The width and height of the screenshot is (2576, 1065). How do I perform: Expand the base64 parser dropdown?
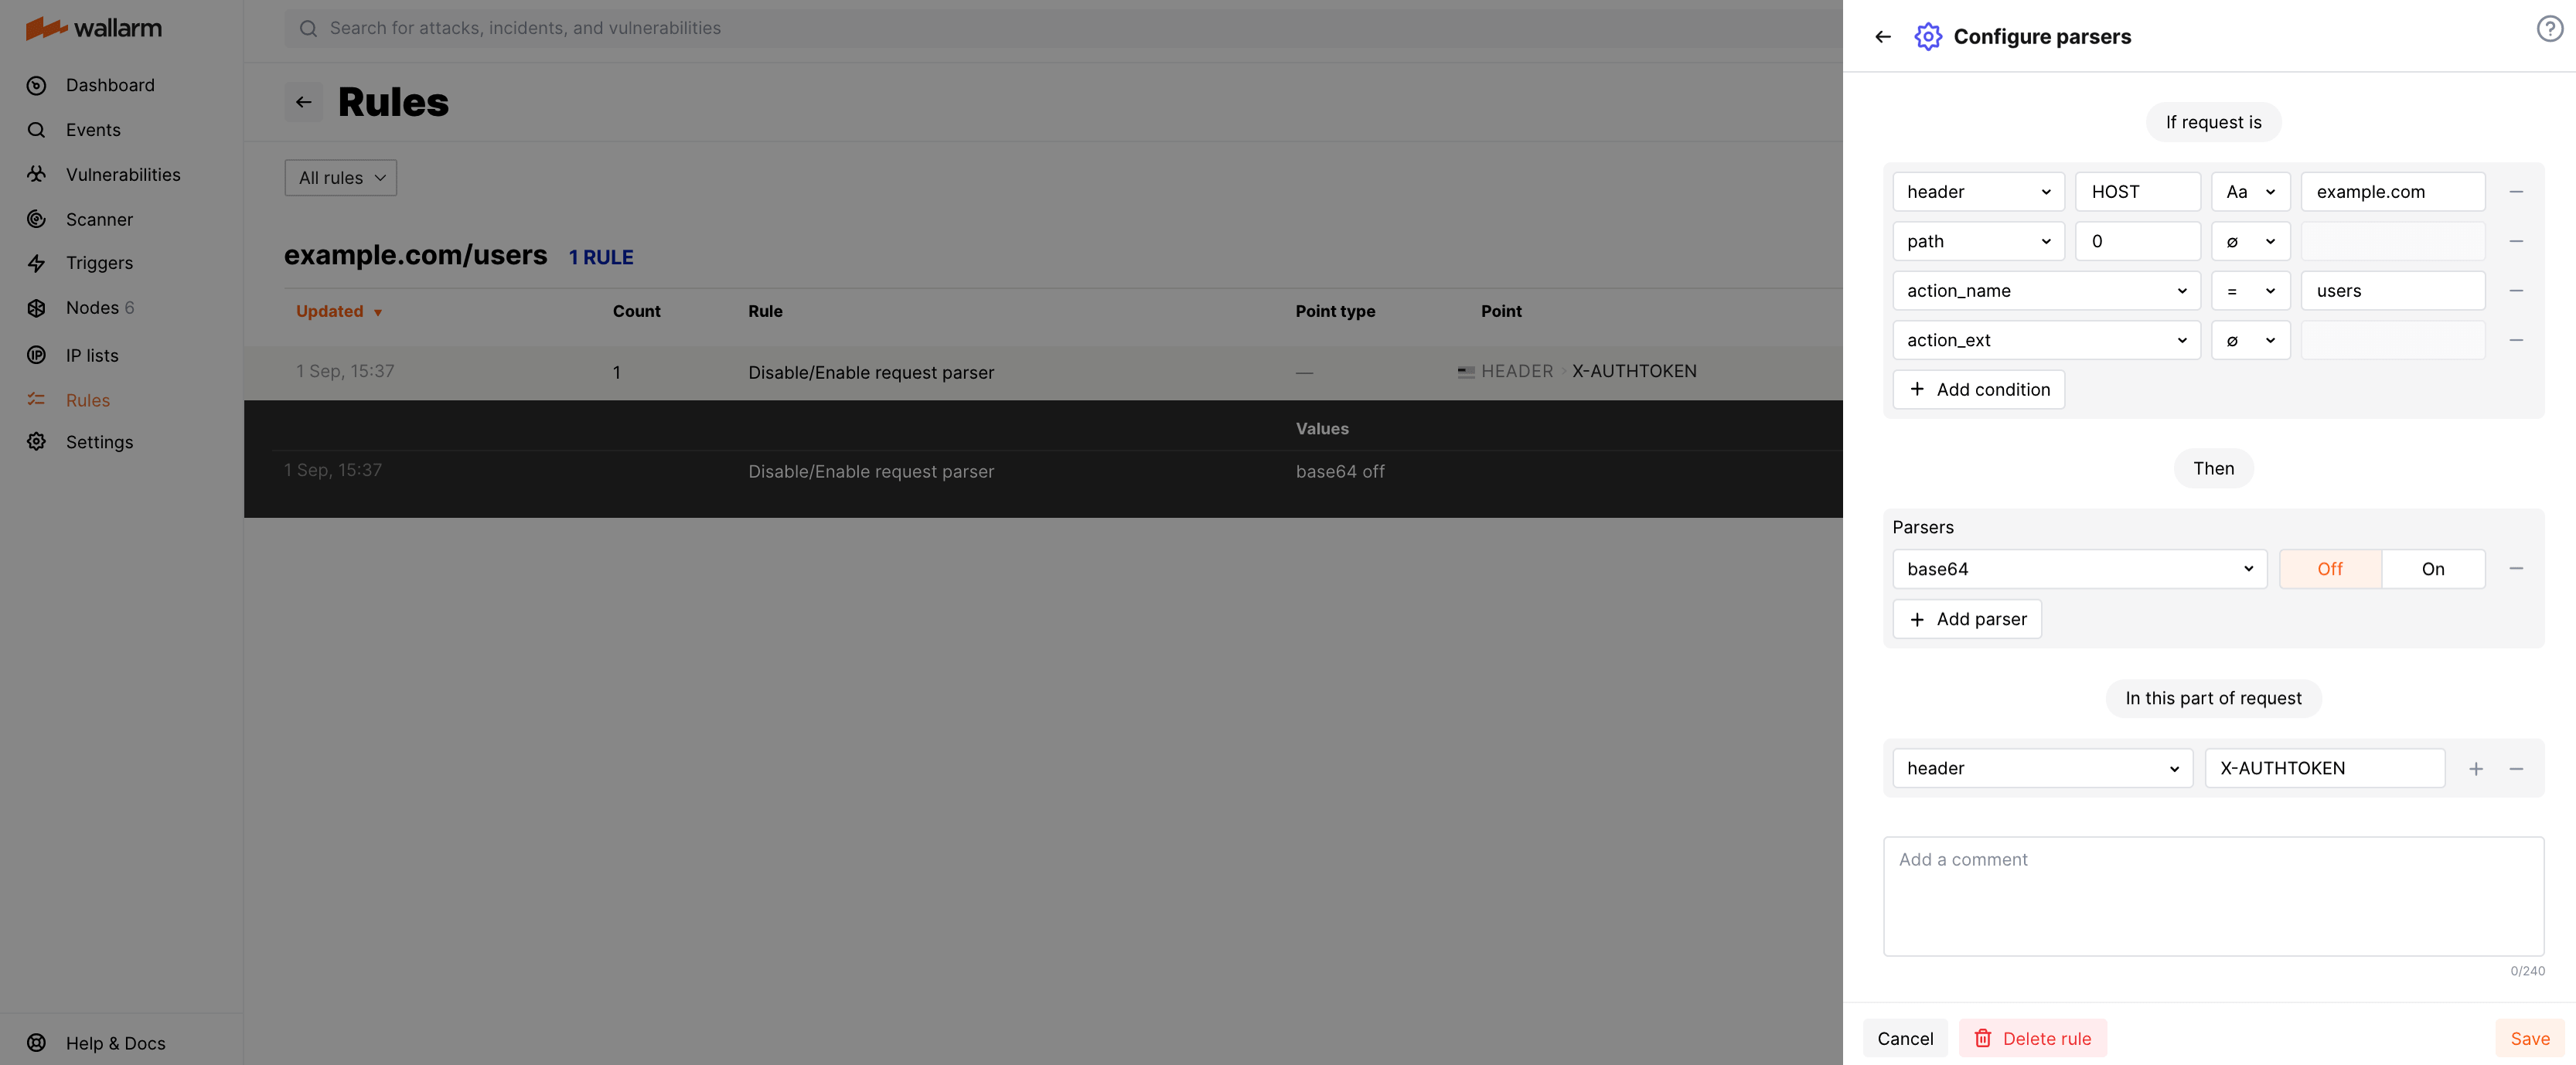tap(2080, 568)
